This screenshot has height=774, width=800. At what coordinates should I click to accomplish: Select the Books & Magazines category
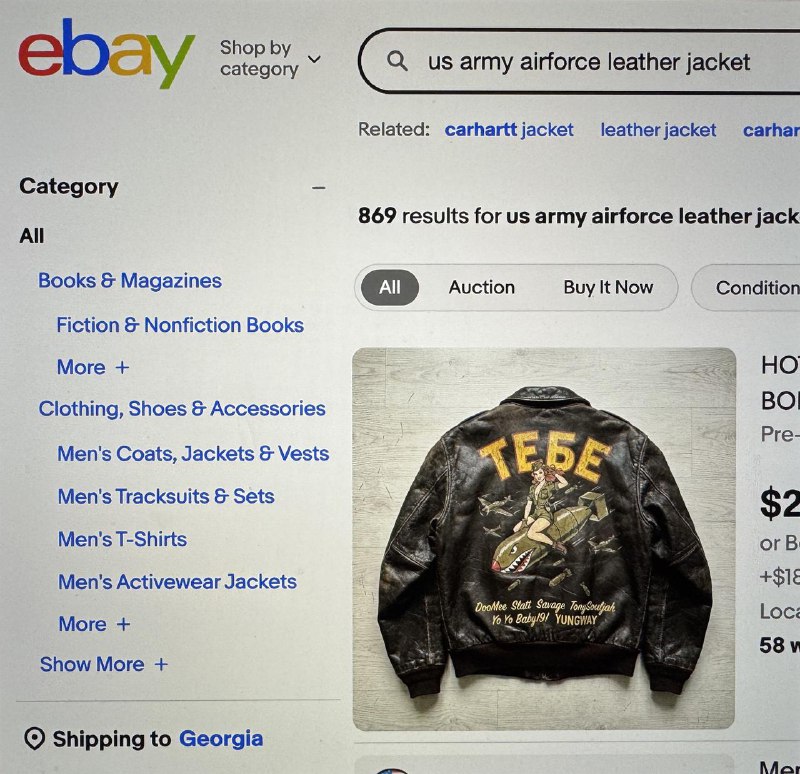(x=130, y=281)
